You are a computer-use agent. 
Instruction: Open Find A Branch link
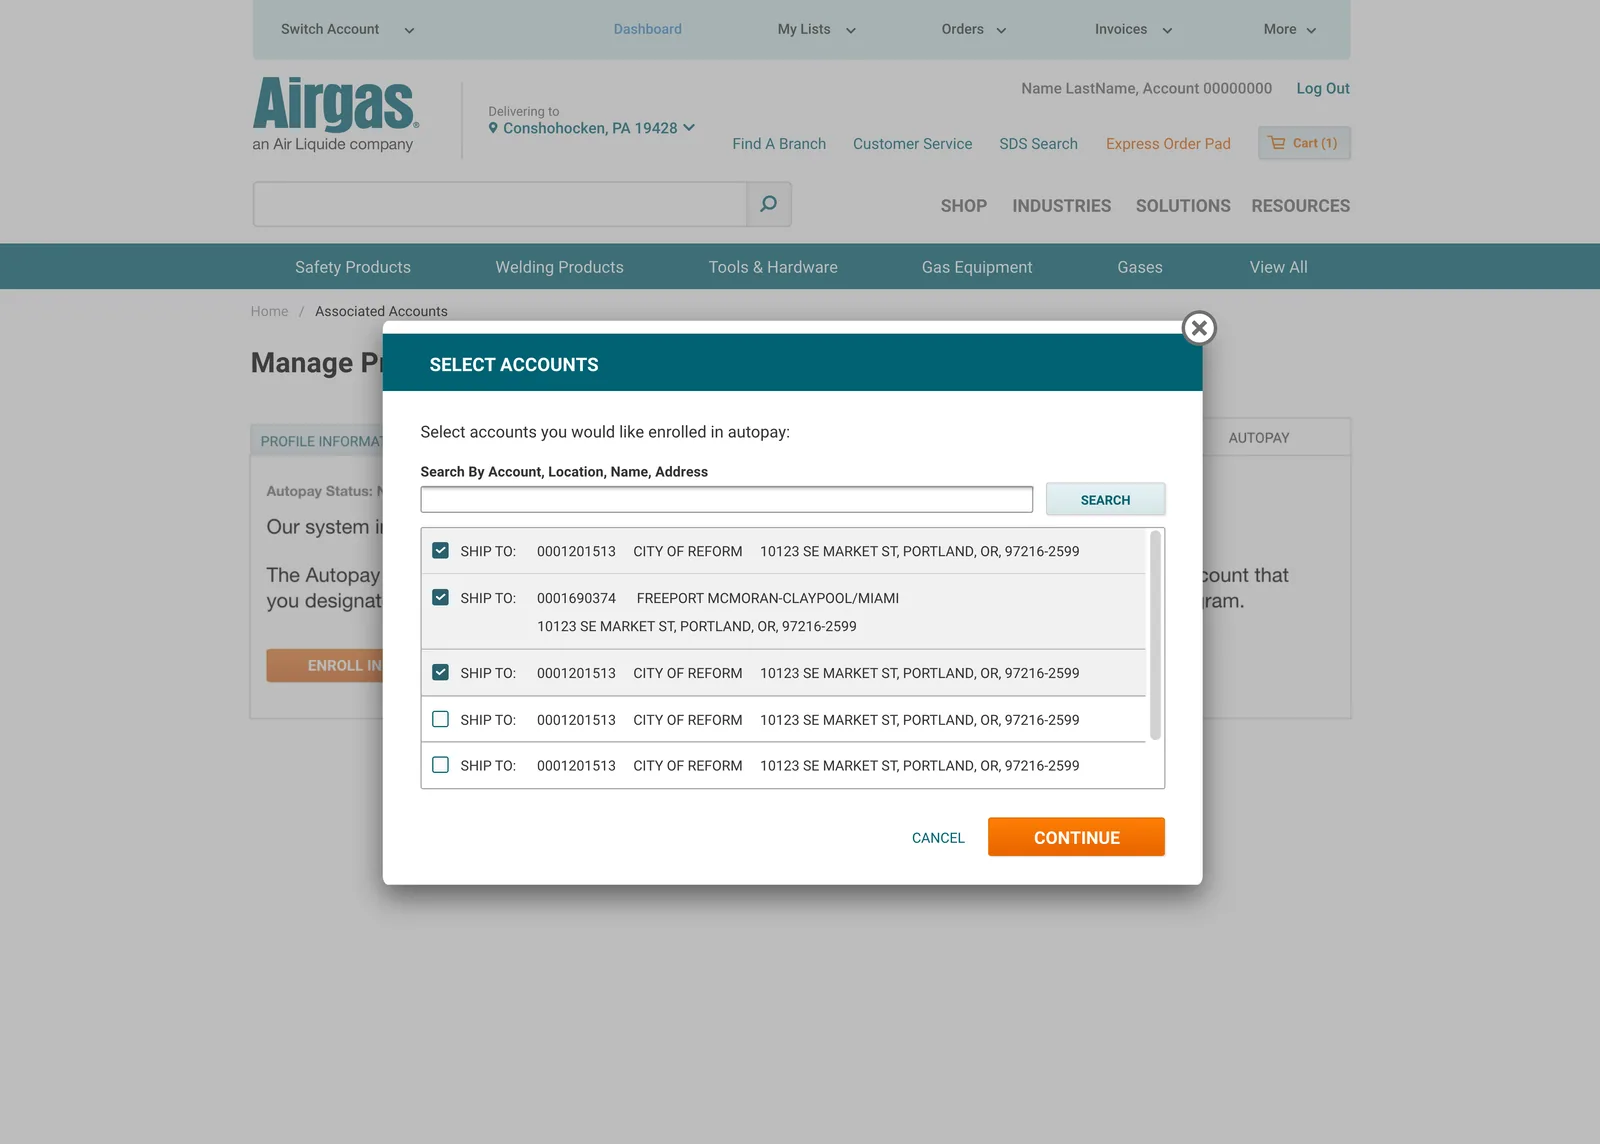pyautogui.click(x=779, y=144)
